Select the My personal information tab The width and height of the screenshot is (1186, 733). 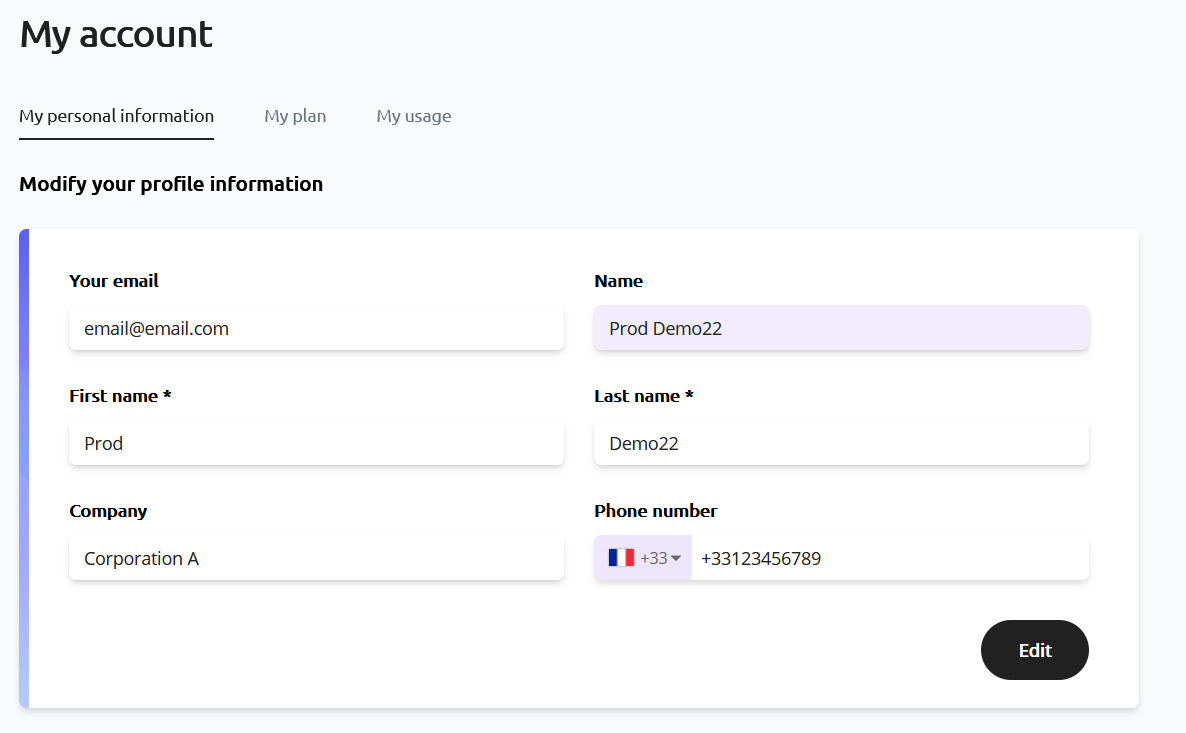click(x=116, y=116)
